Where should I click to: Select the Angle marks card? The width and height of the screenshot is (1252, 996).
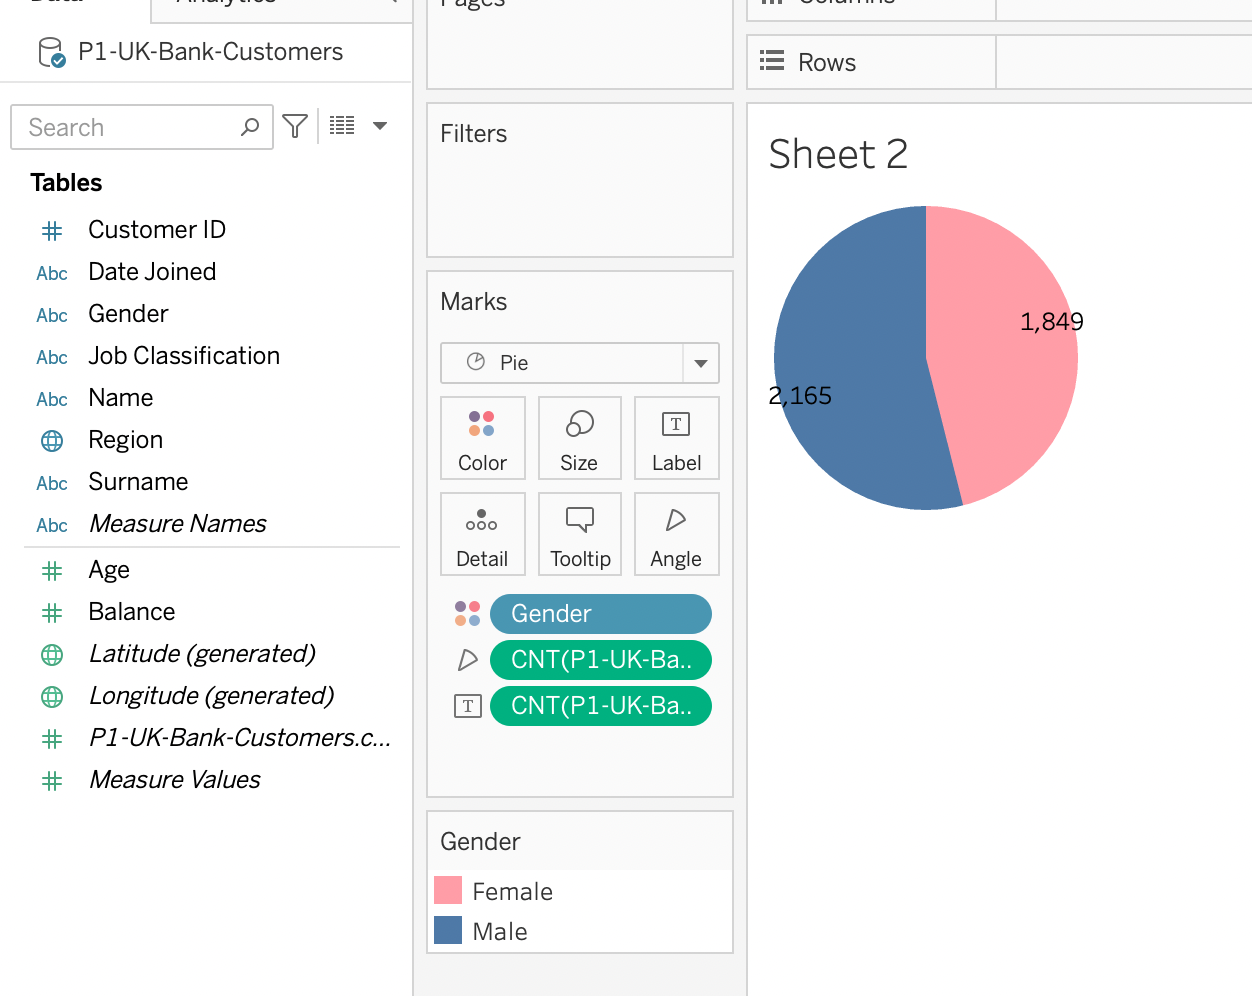pos(676,534)
